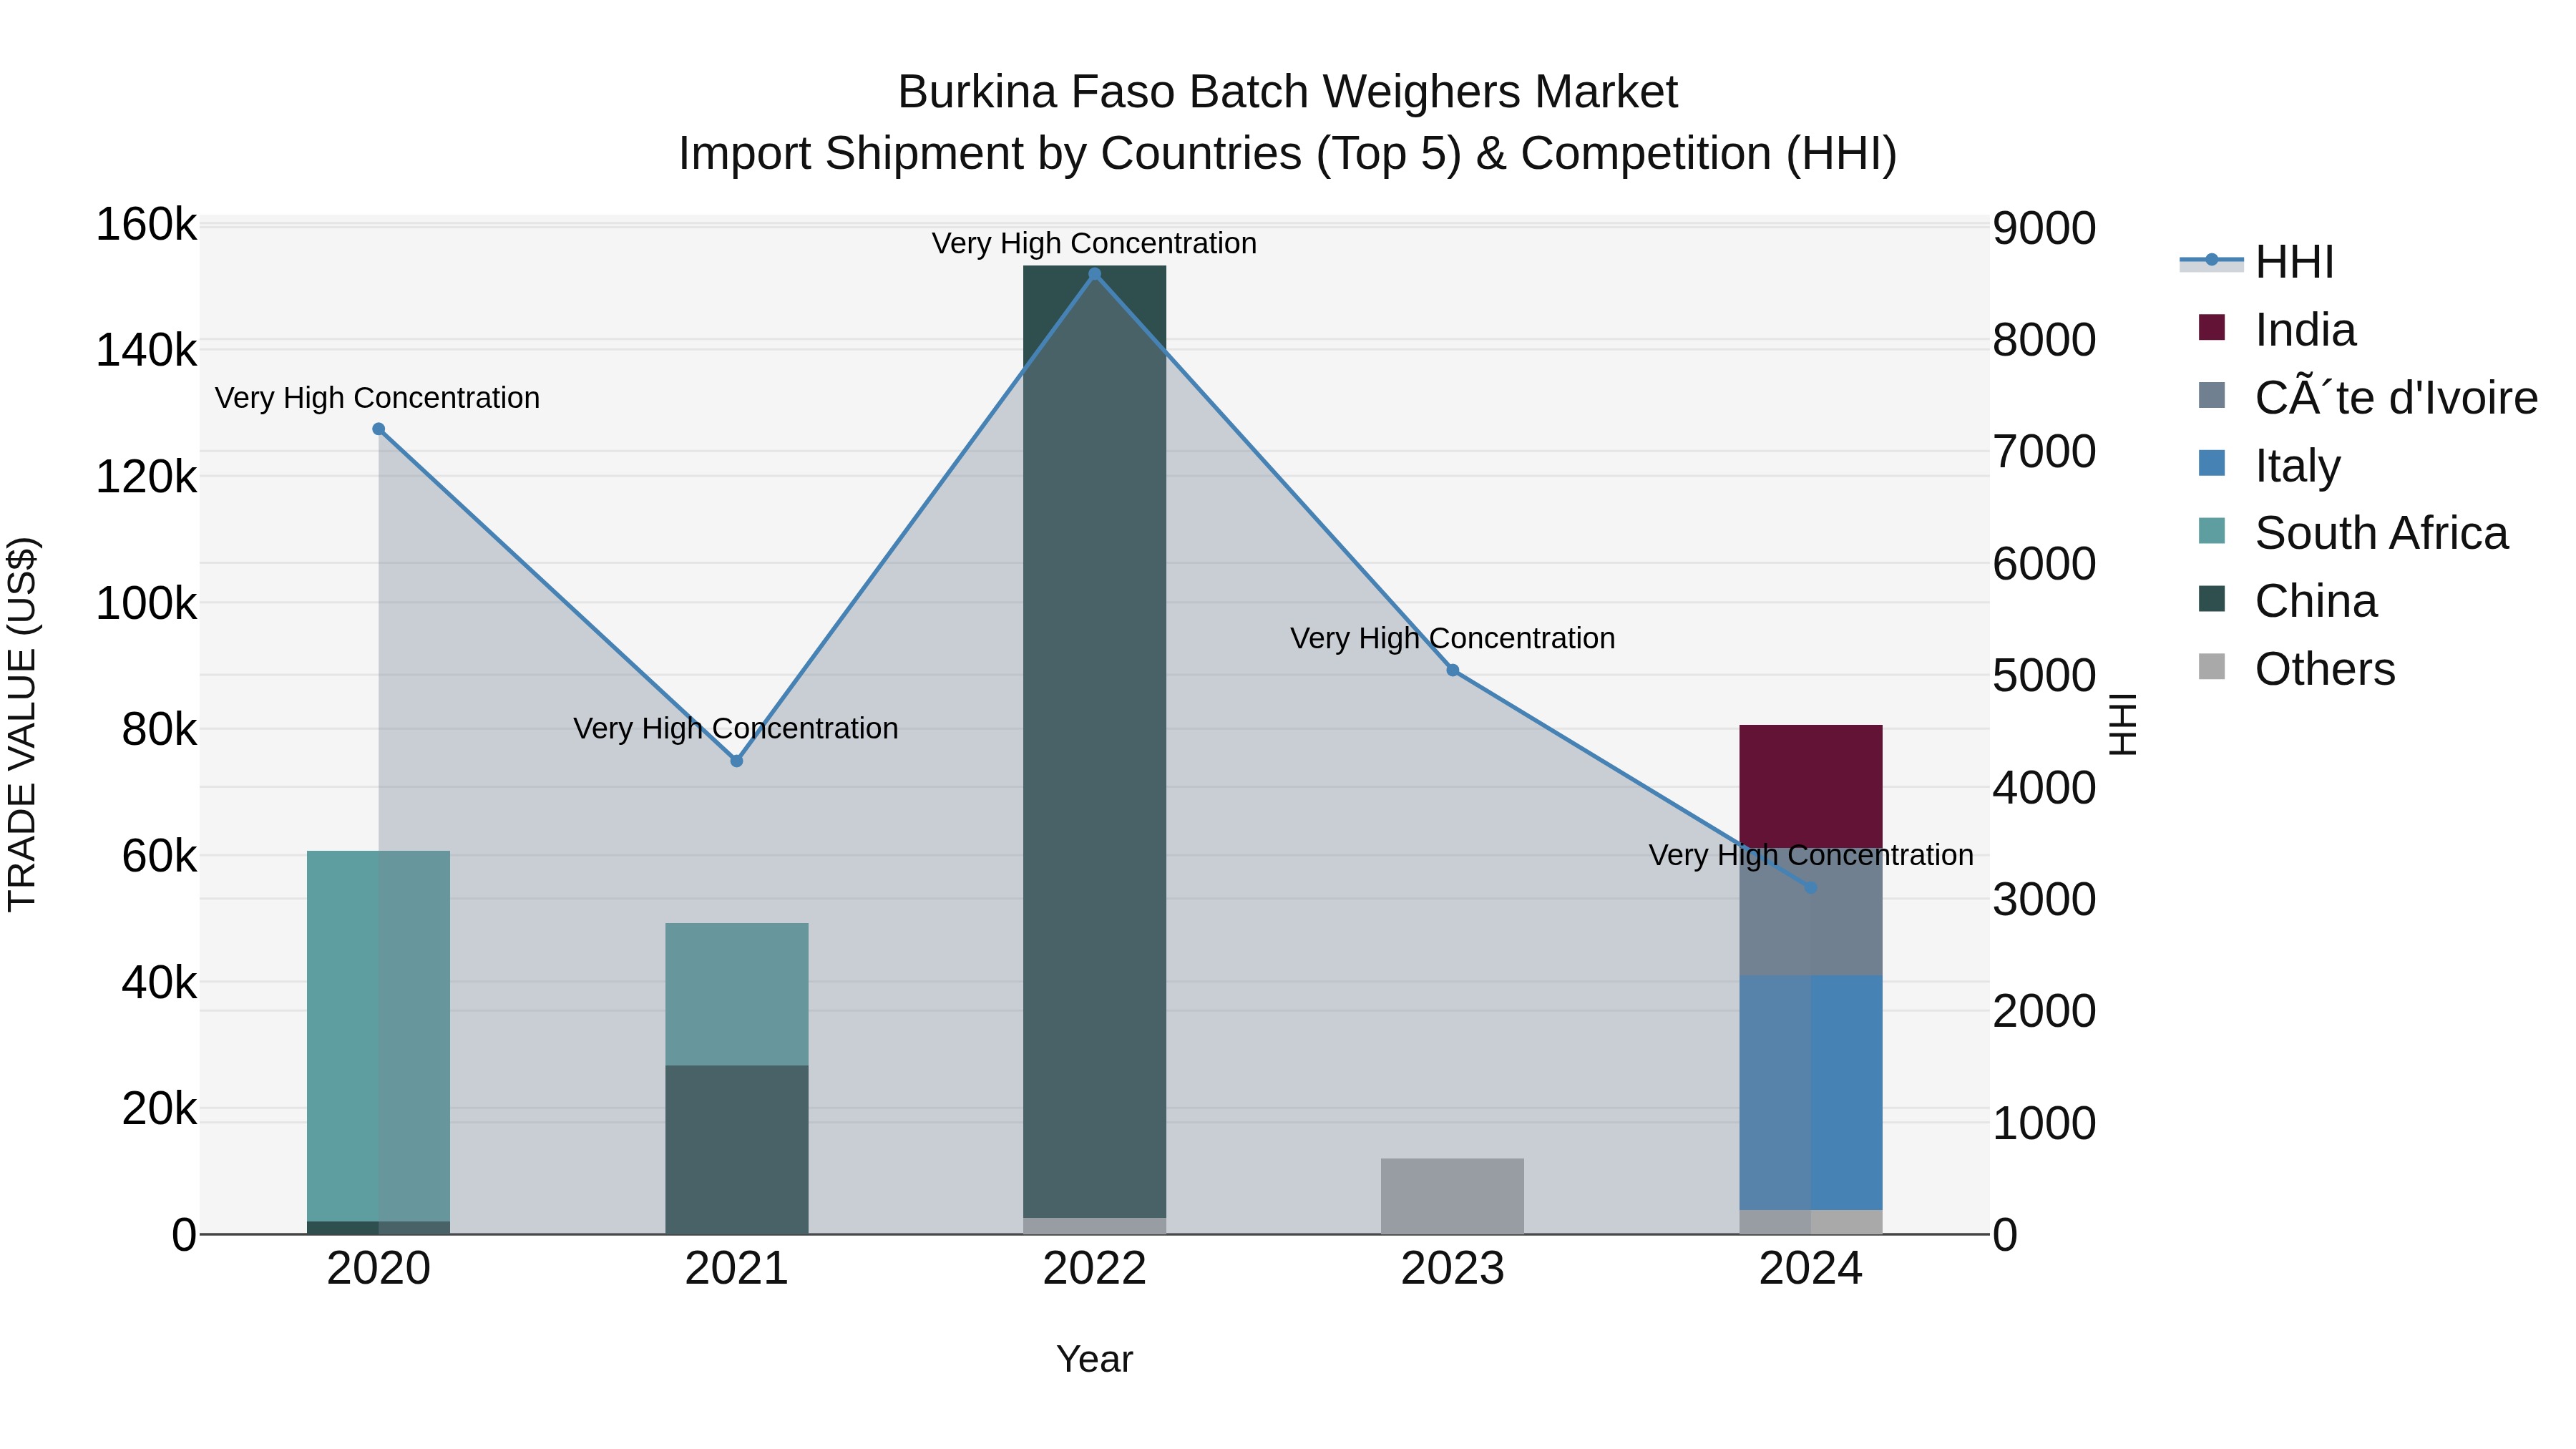
Task: Click the South Africa bar segment in 2021
Action: [x=737, y=994]
